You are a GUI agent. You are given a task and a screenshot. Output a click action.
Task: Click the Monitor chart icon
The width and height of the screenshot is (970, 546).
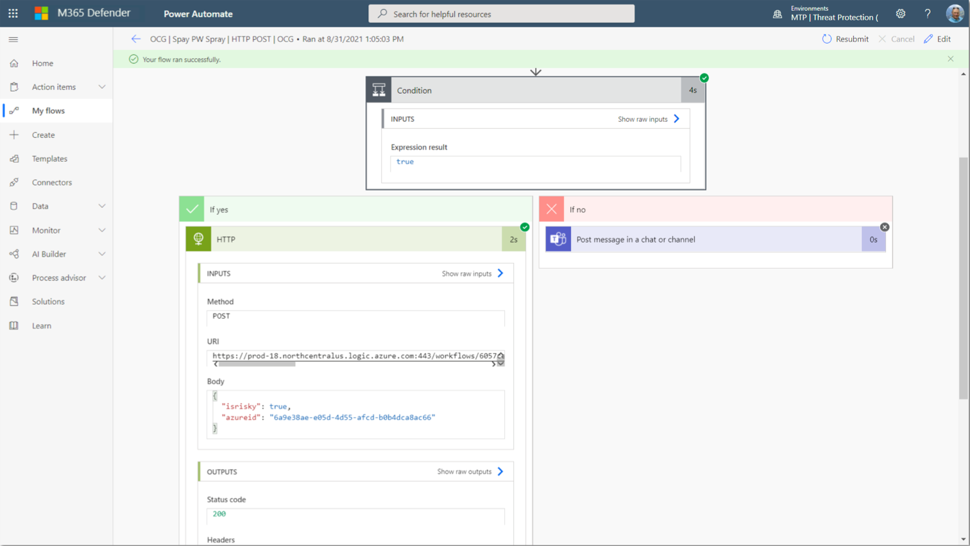click(14, 230)
